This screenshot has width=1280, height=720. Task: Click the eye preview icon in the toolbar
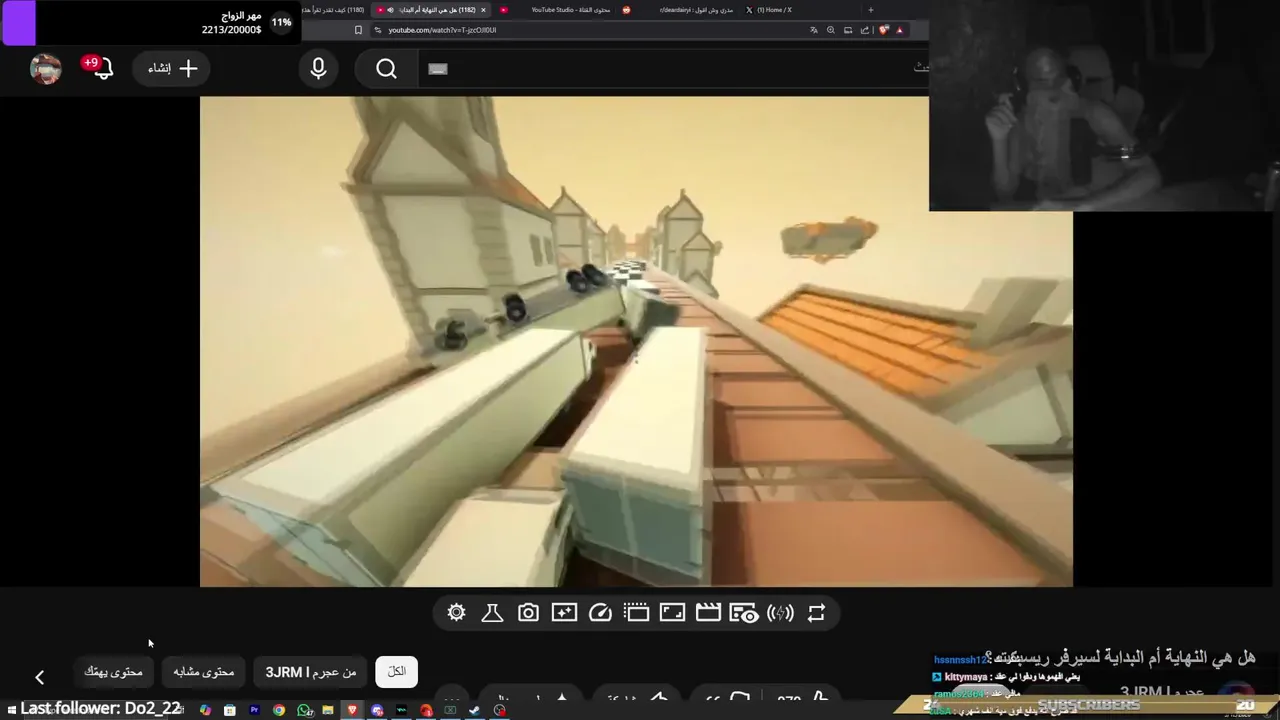[744, 613]
